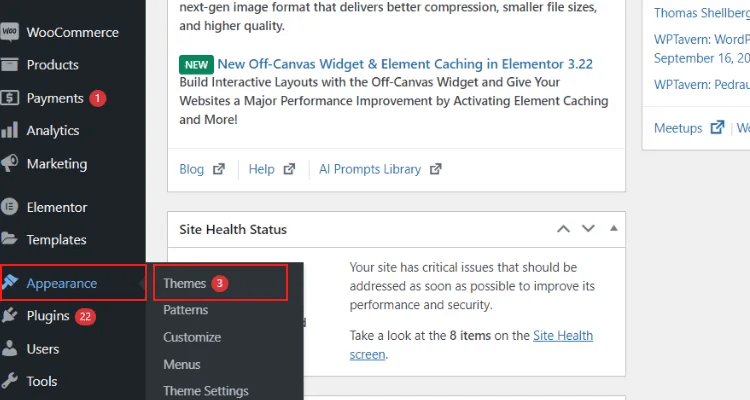Click external link icon beside Meetups
This screenshot has width=750, height=400.
pyautogui.click(x=717, y=127)
